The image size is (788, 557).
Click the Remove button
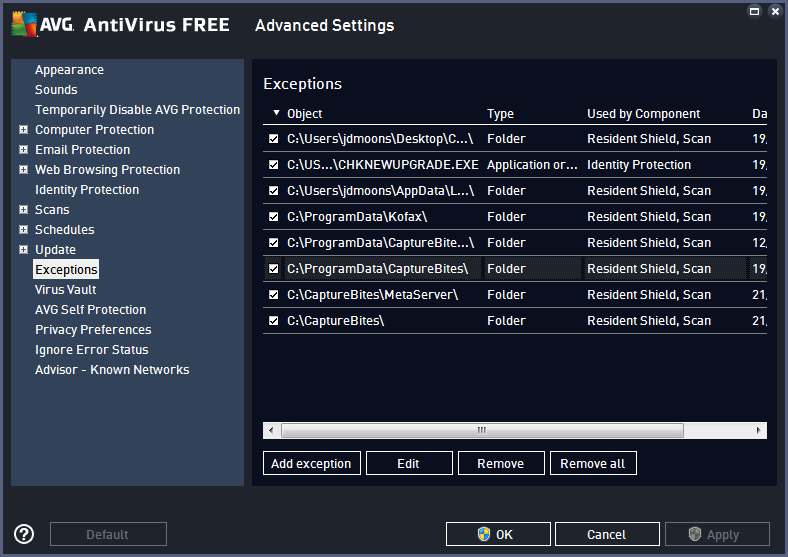(x=501, y=463)
